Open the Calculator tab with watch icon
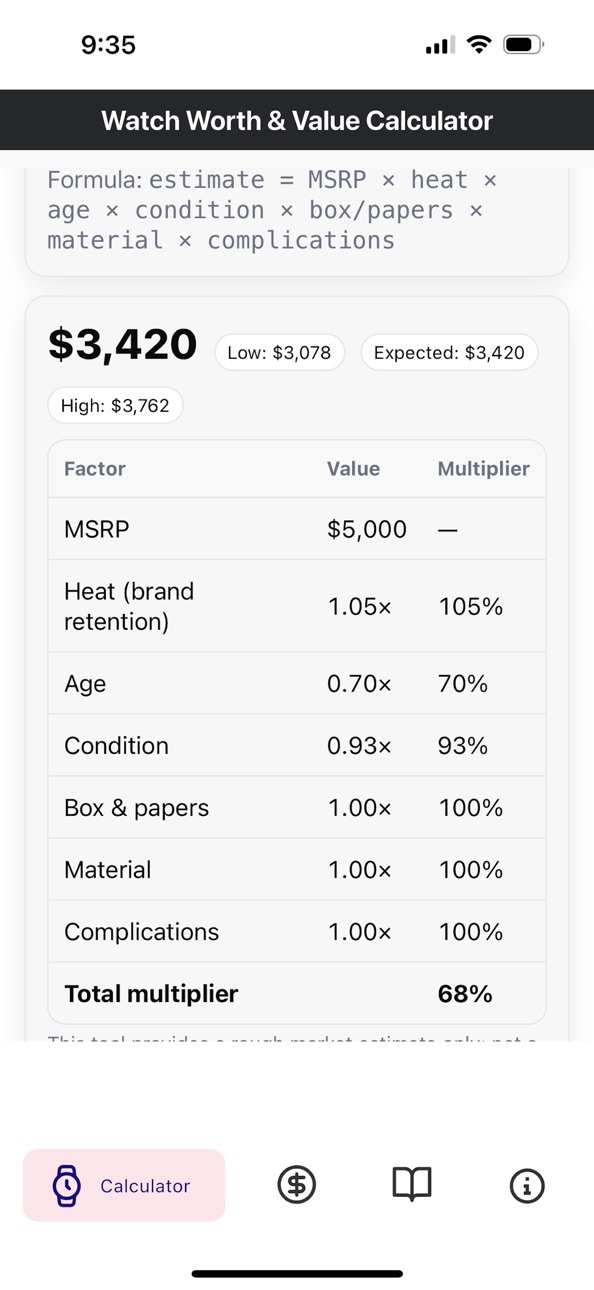594x1290 pixels. (x=124, y=1185)
